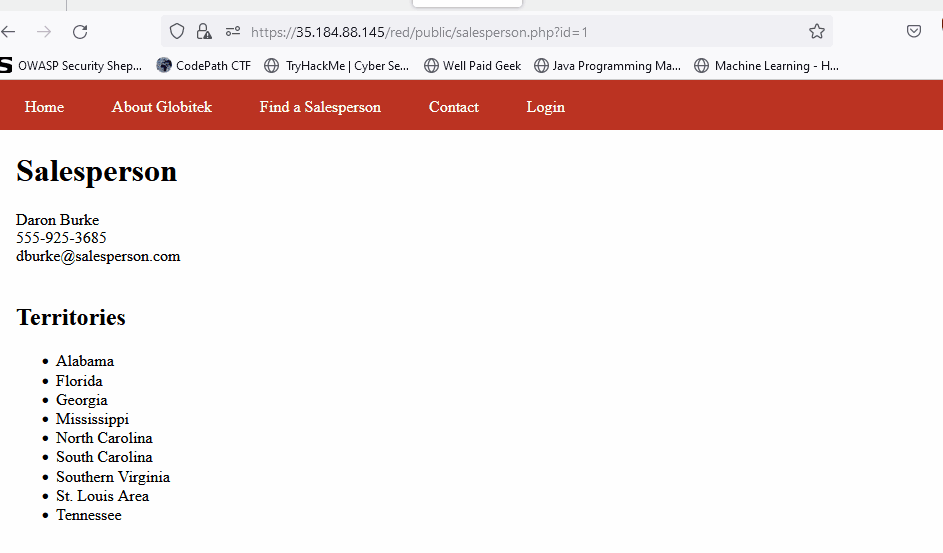Open the Contact page
Image resolution: width=943 pixels, height=553 pixels.
pyautogui.click(x=453, y=107)
